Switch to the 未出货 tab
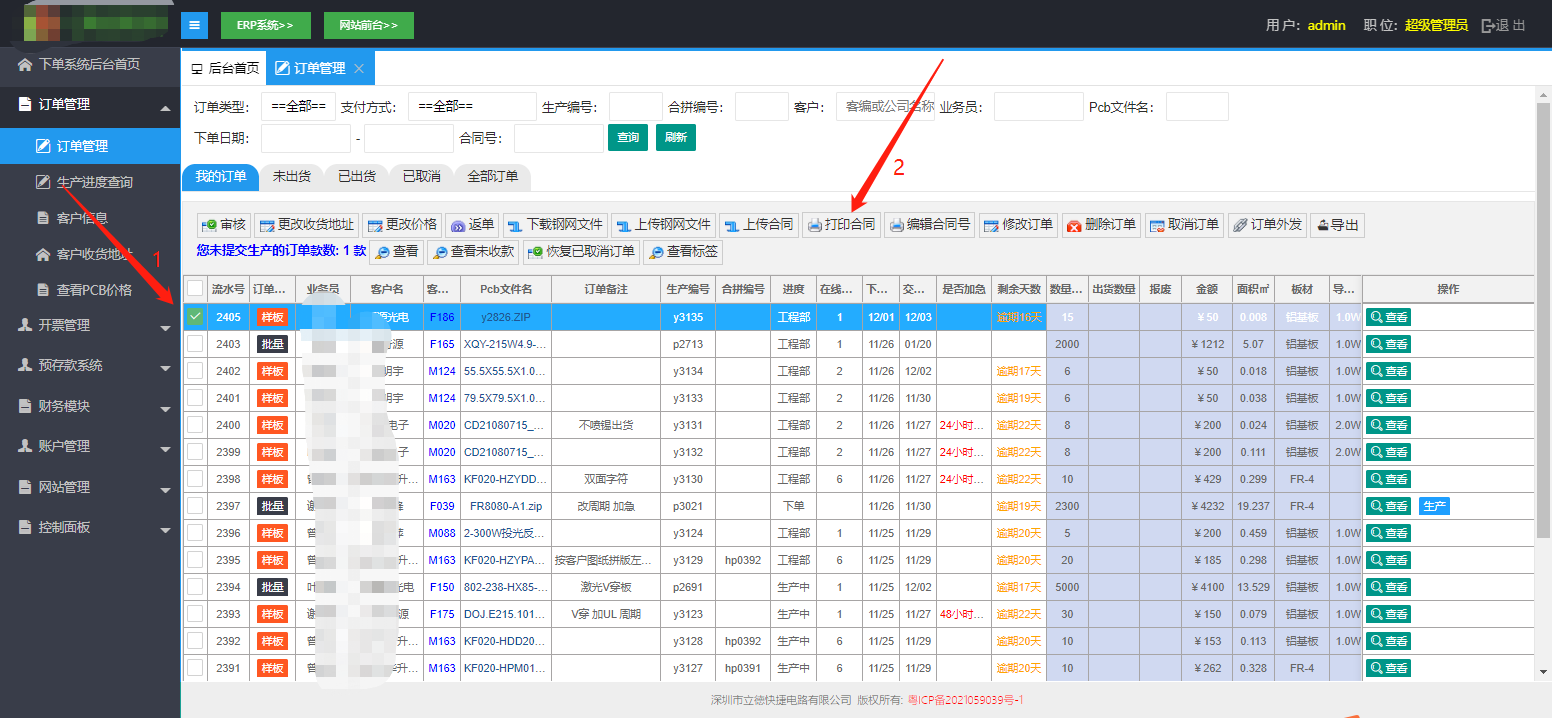 click(291, 176)
